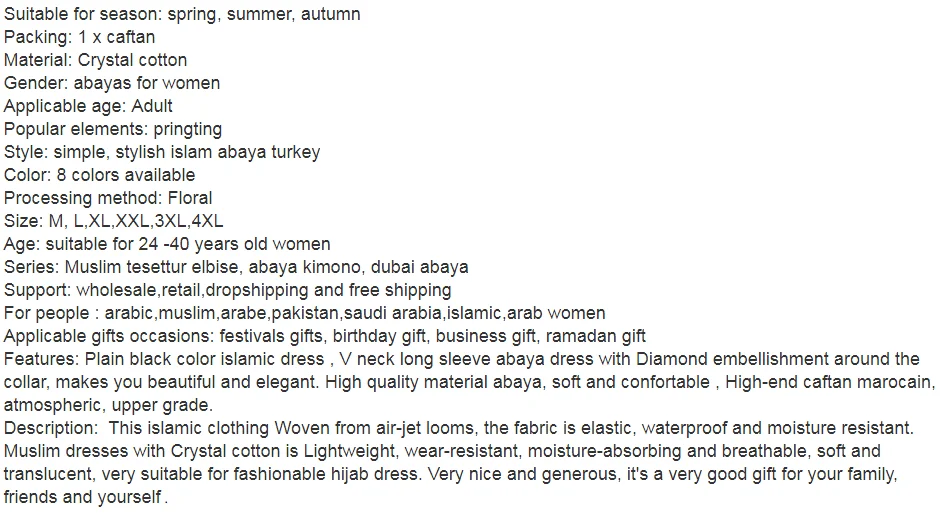
Task: Click the 'Packing: 1 x caftan' line
Action: click(x=79, y=37)
